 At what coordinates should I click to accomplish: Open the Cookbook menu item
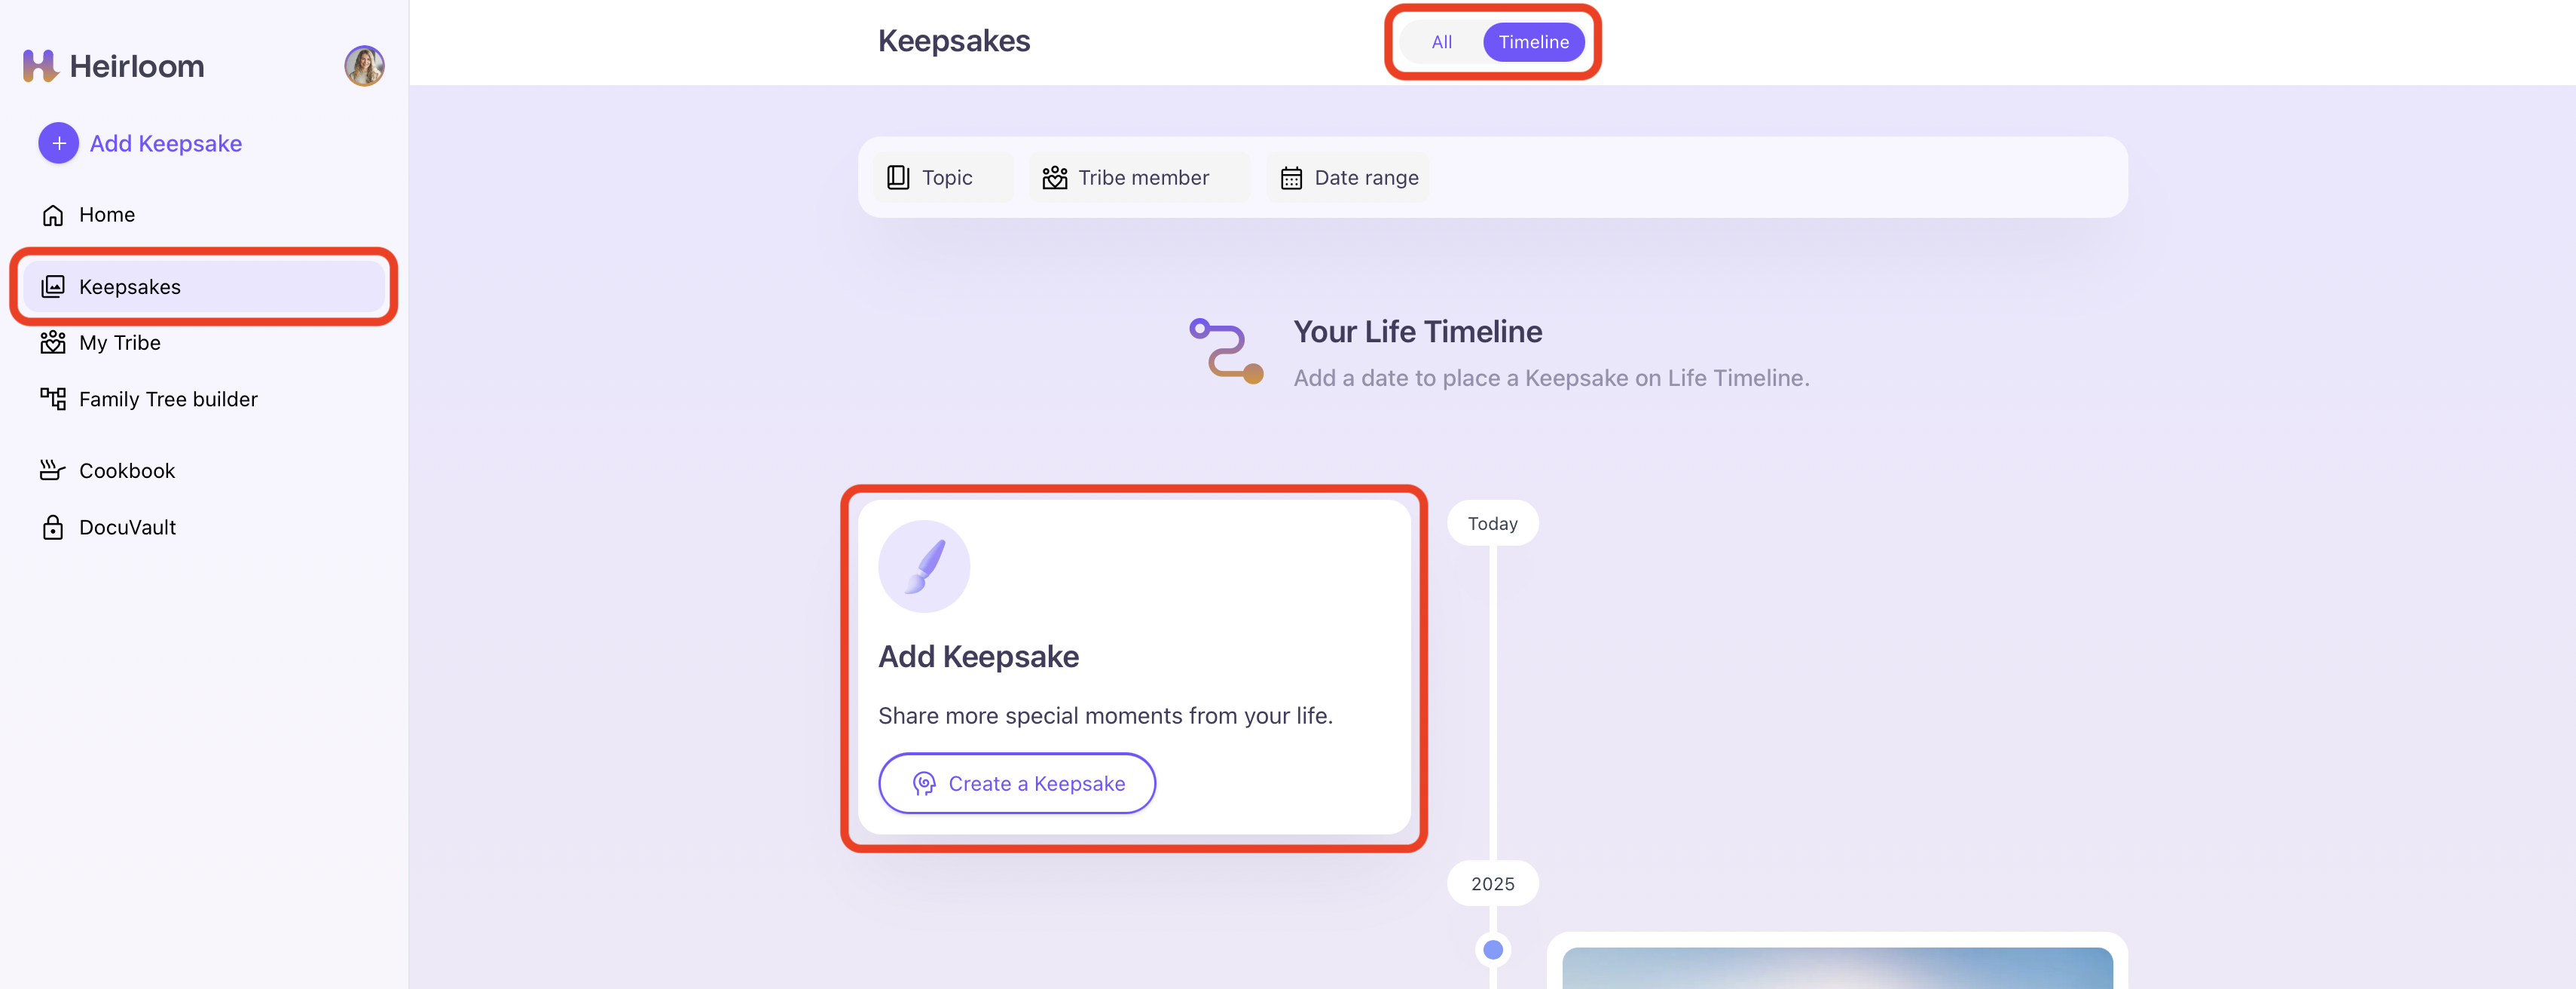[x=127, y=471]
